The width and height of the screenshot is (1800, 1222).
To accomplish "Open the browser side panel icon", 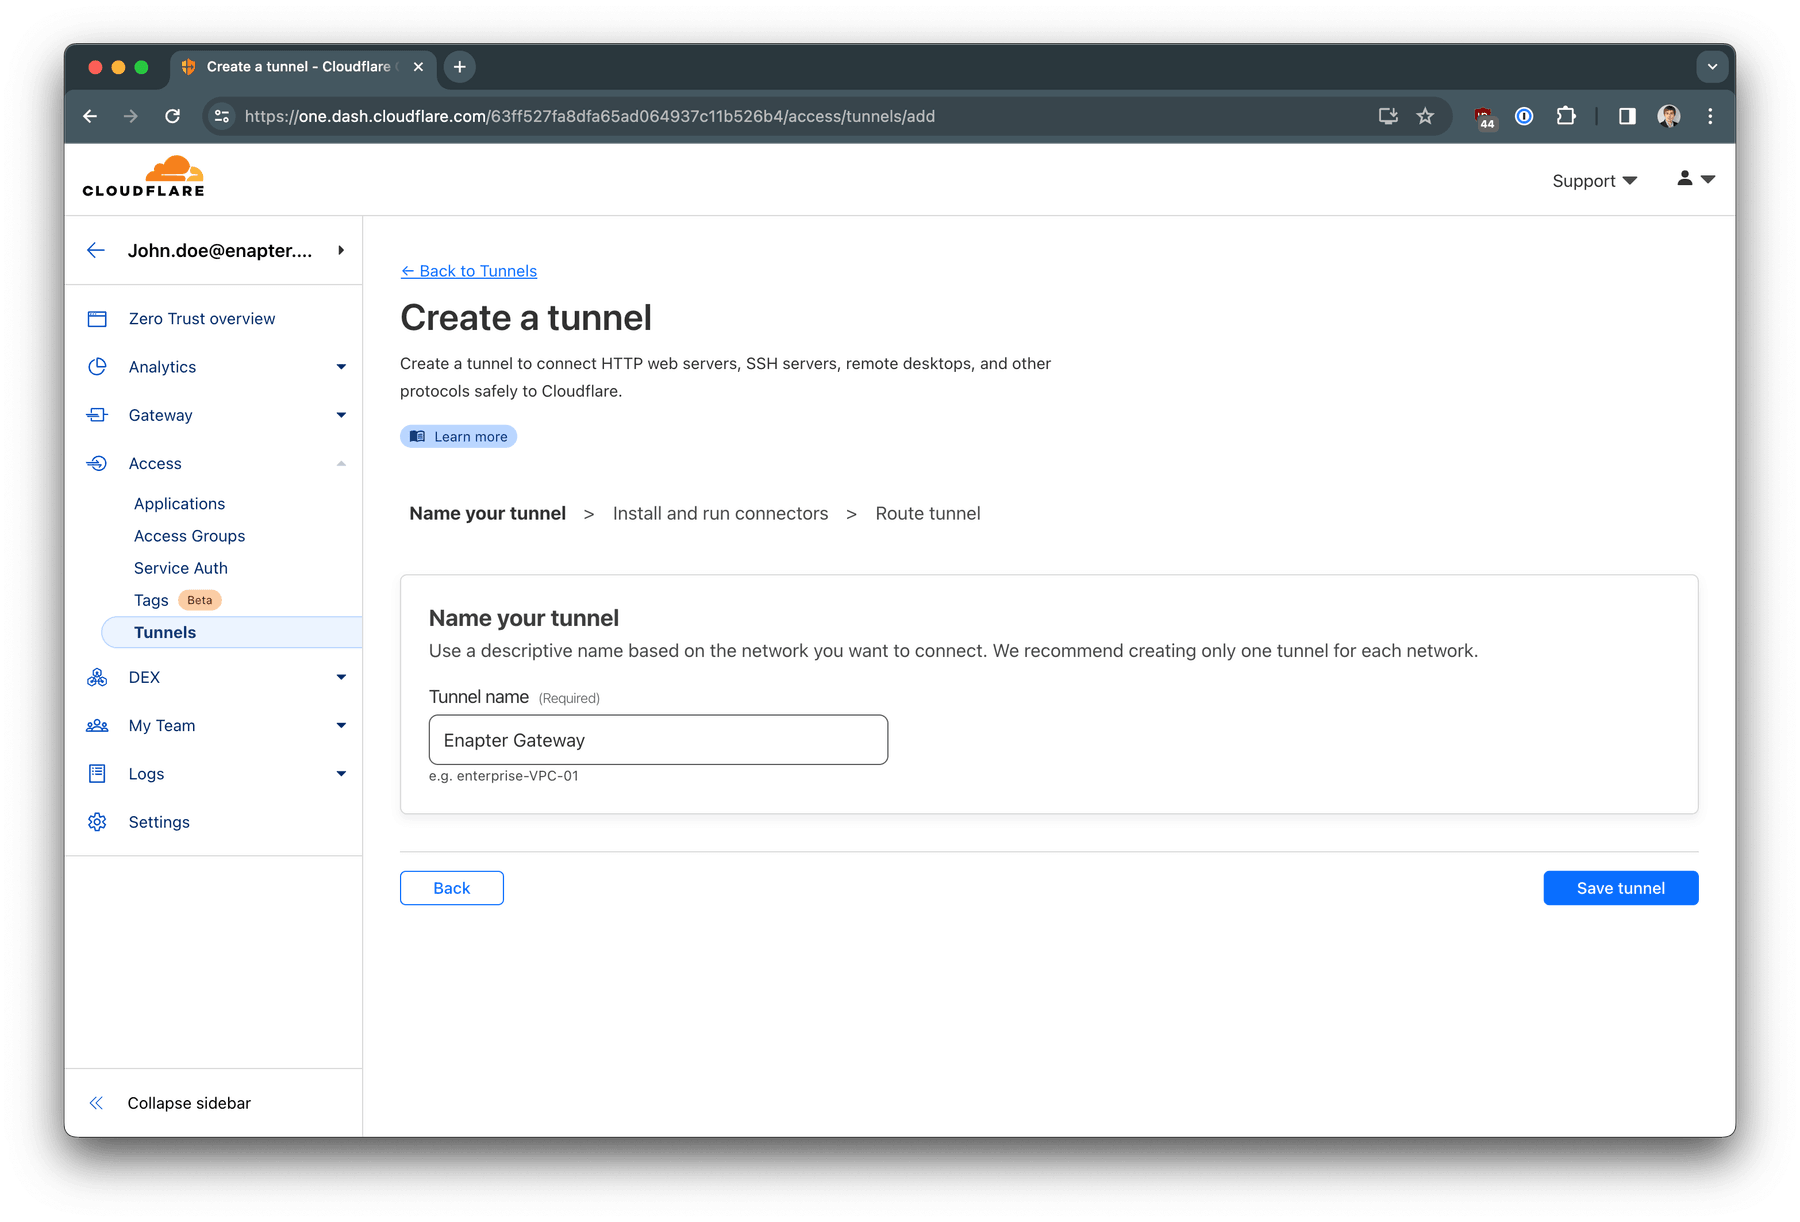I will point(1627,116).
